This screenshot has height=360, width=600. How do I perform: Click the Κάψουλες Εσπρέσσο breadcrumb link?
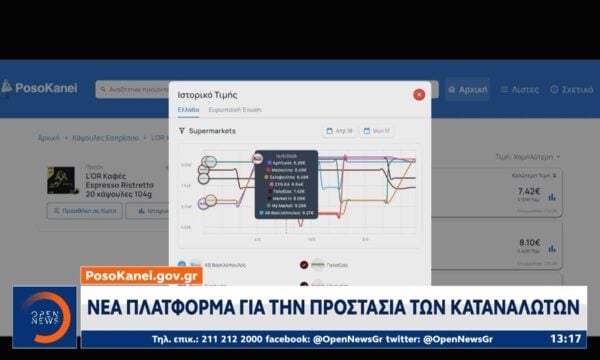tap(106, 138)
